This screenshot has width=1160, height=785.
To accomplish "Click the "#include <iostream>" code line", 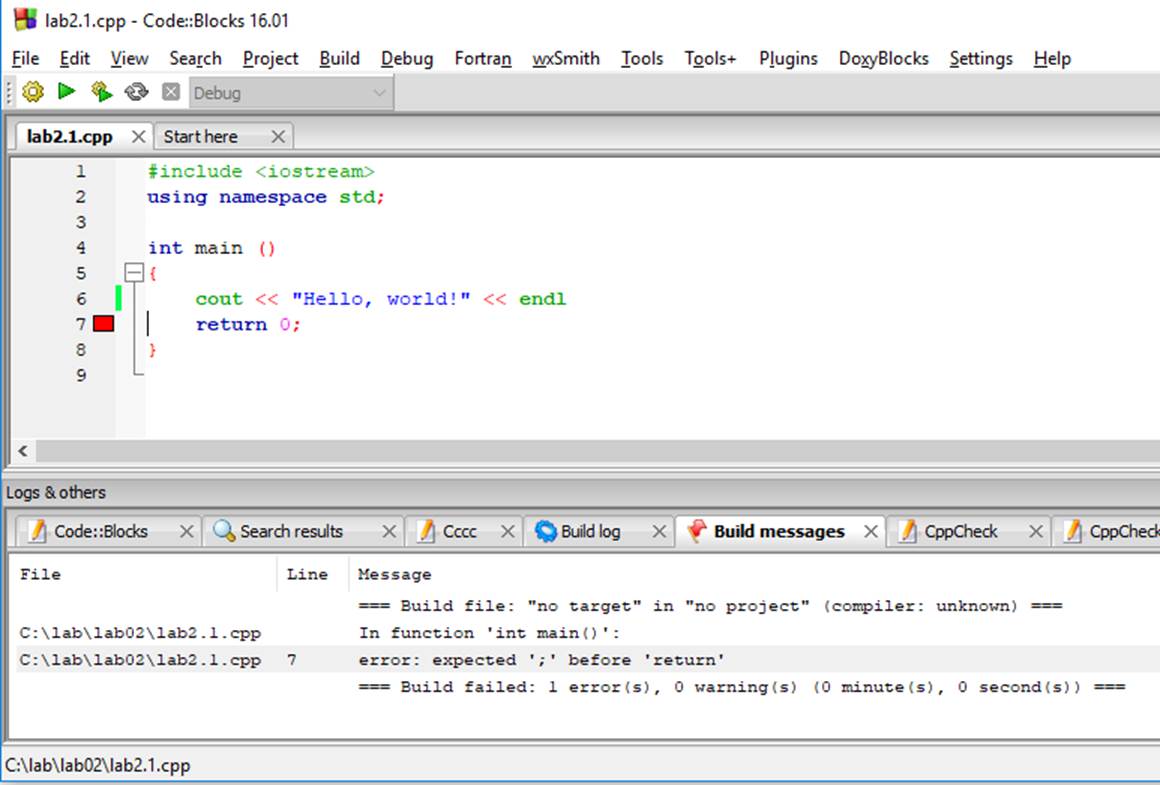I will [x=261, y=172].
